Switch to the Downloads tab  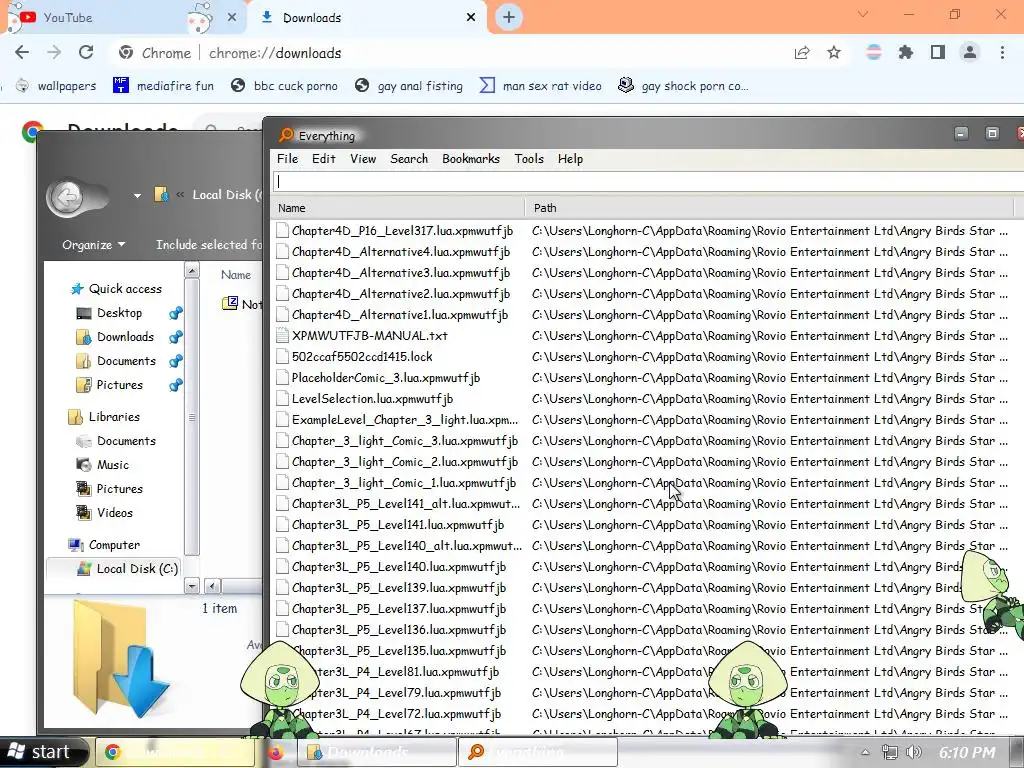point(369,18)
